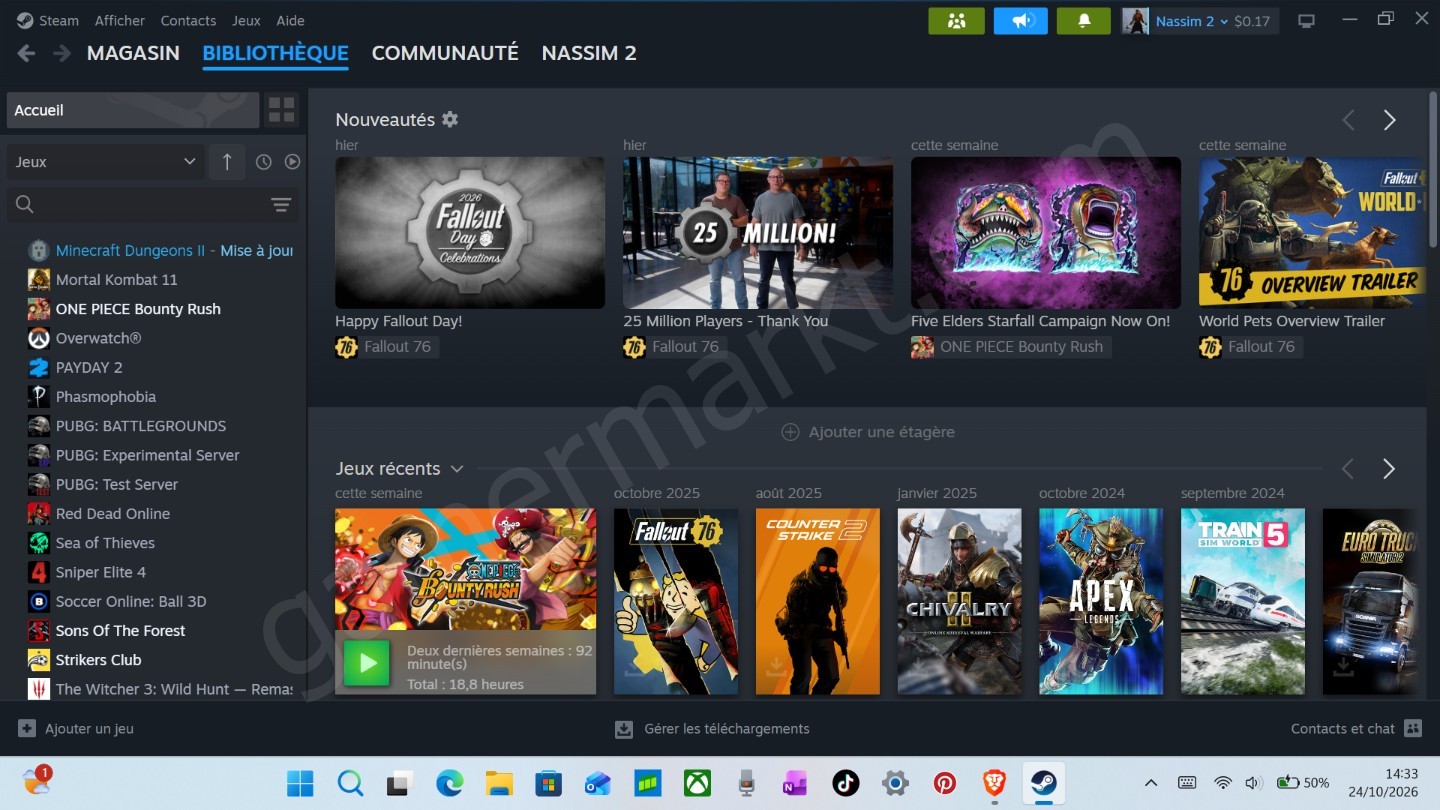1440x810 pixels.
Task: Click the Ajouter un jeu plus icon
Action: tap(27, 729)
